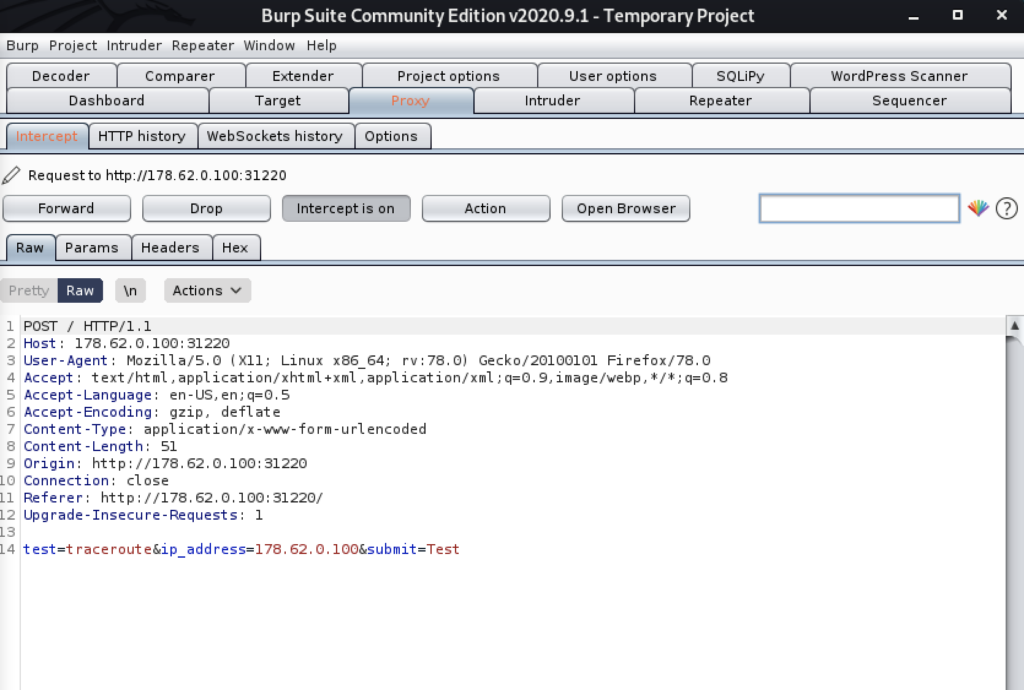Click the Accept-Encoding header line

tap(152, 412)
